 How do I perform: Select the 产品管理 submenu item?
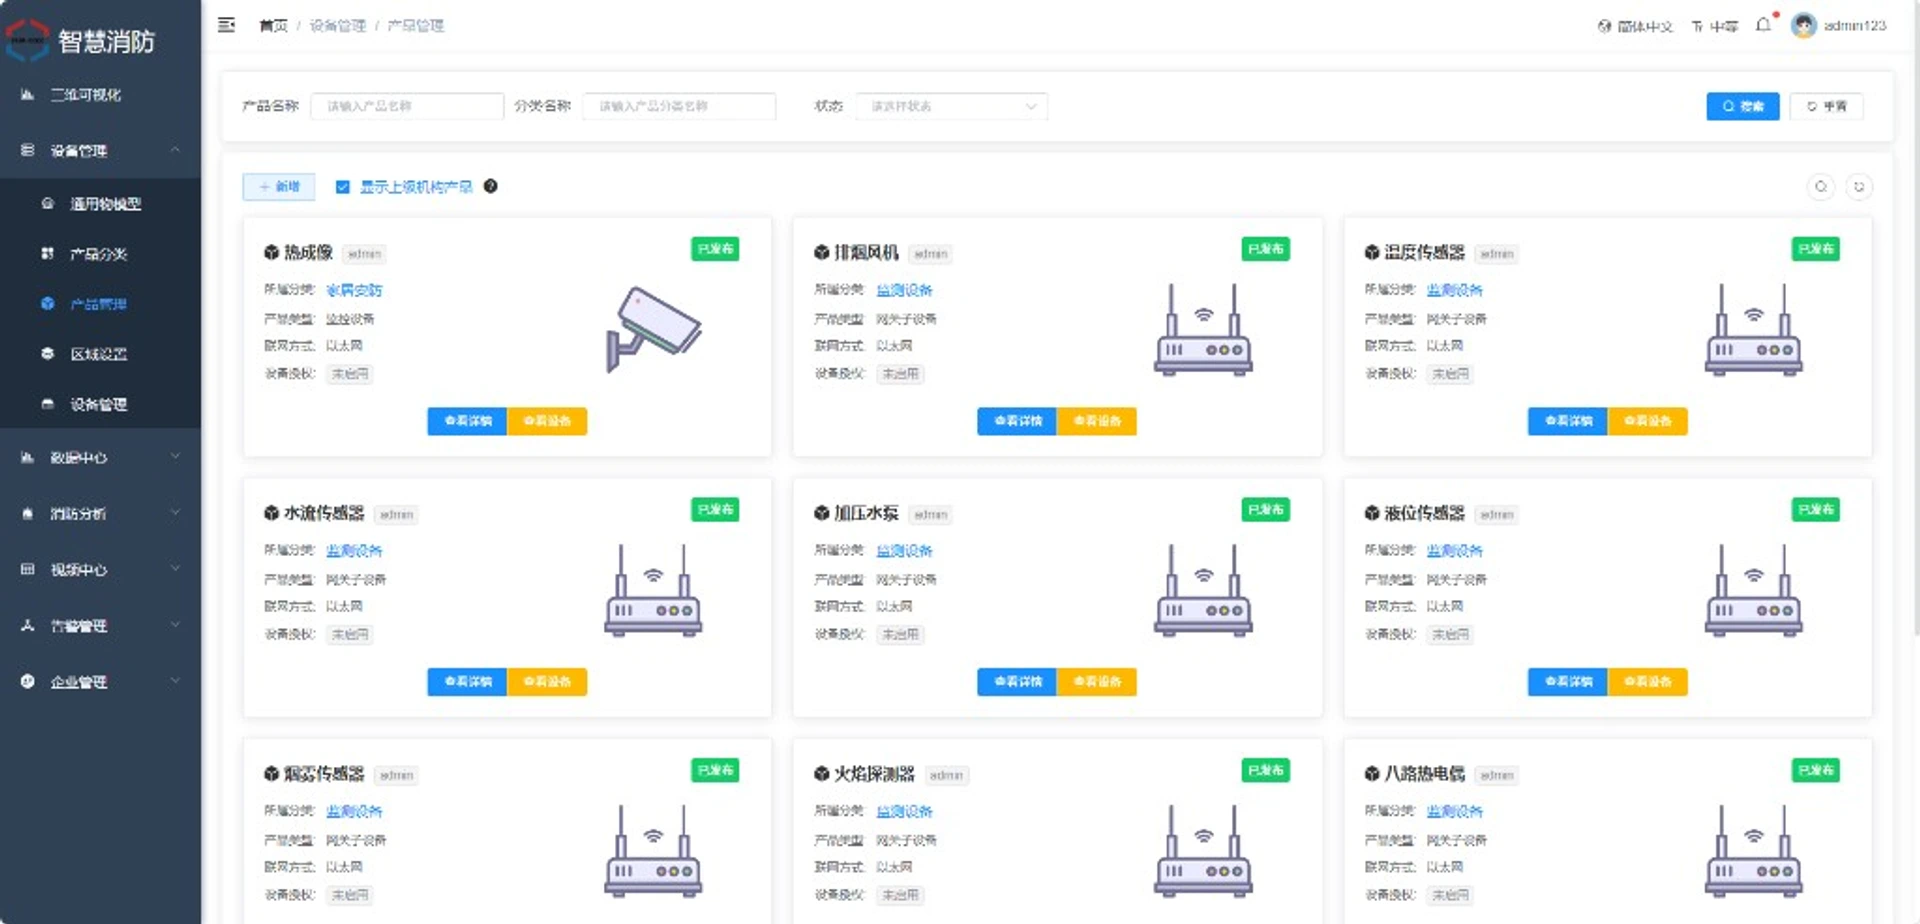100,304
